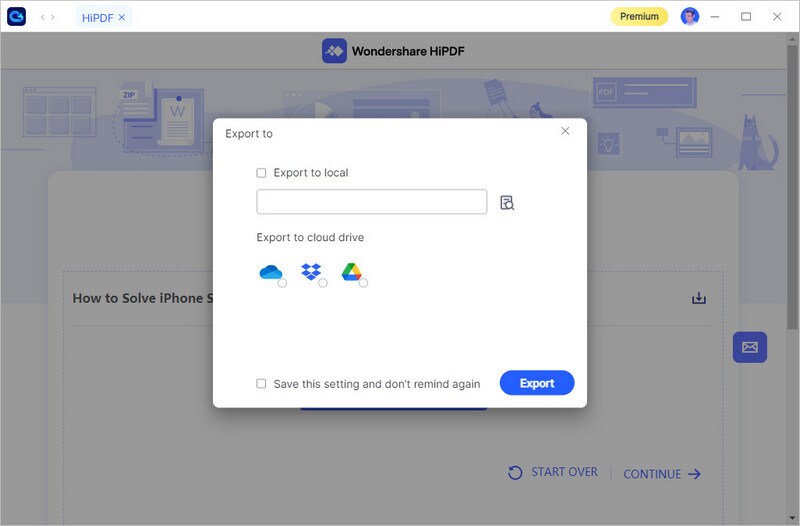Check Save this setting and don't remind again
800x526 pixels.
click(x=261, y=384)
